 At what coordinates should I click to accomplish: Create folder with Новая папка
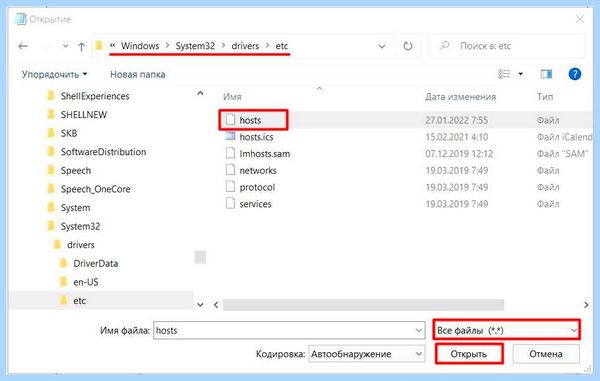pyautogui.click(x=138, y=74)
